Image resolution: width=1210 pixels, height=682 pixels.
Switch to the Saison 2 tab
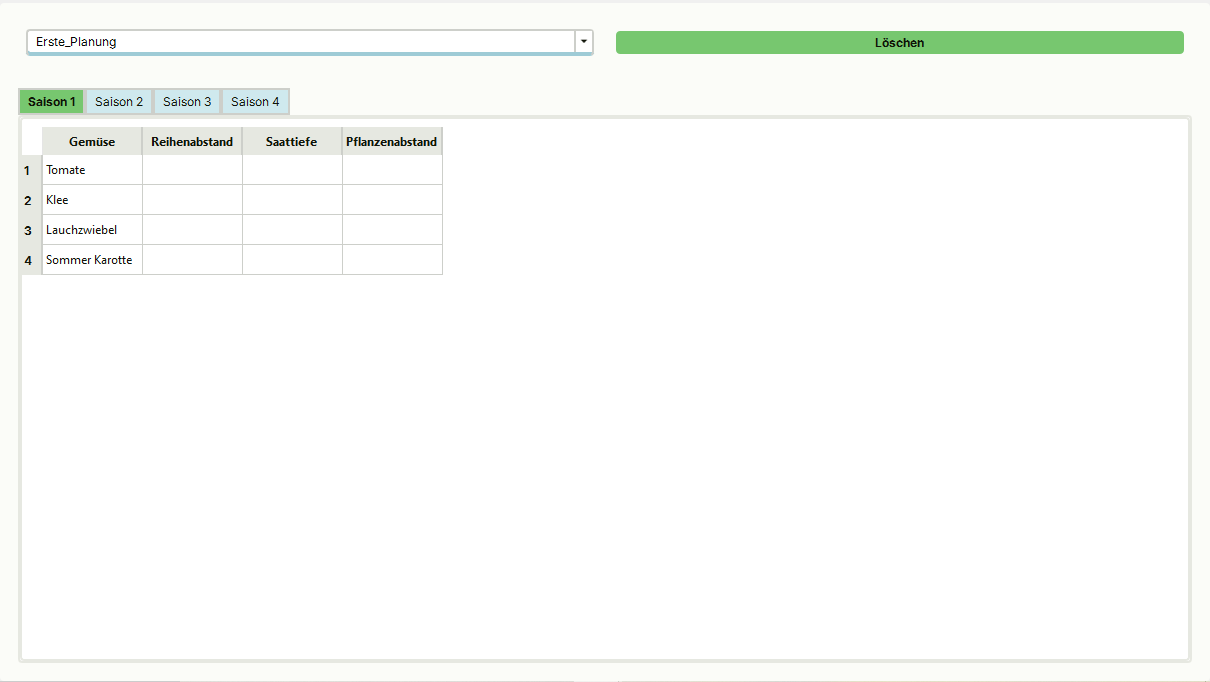[x=119, y=102]
